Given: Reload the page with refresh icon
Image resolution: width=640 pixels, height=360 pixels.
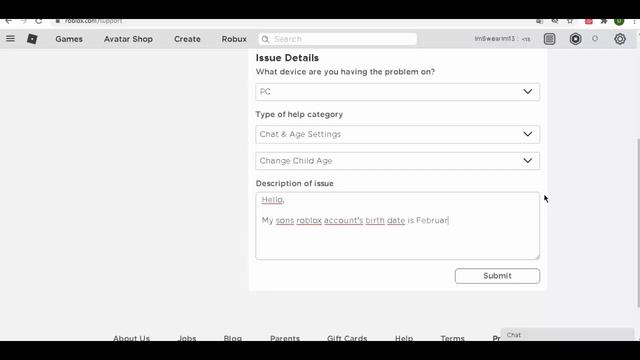Looking at the screenshot, I should tap(38, 21).
